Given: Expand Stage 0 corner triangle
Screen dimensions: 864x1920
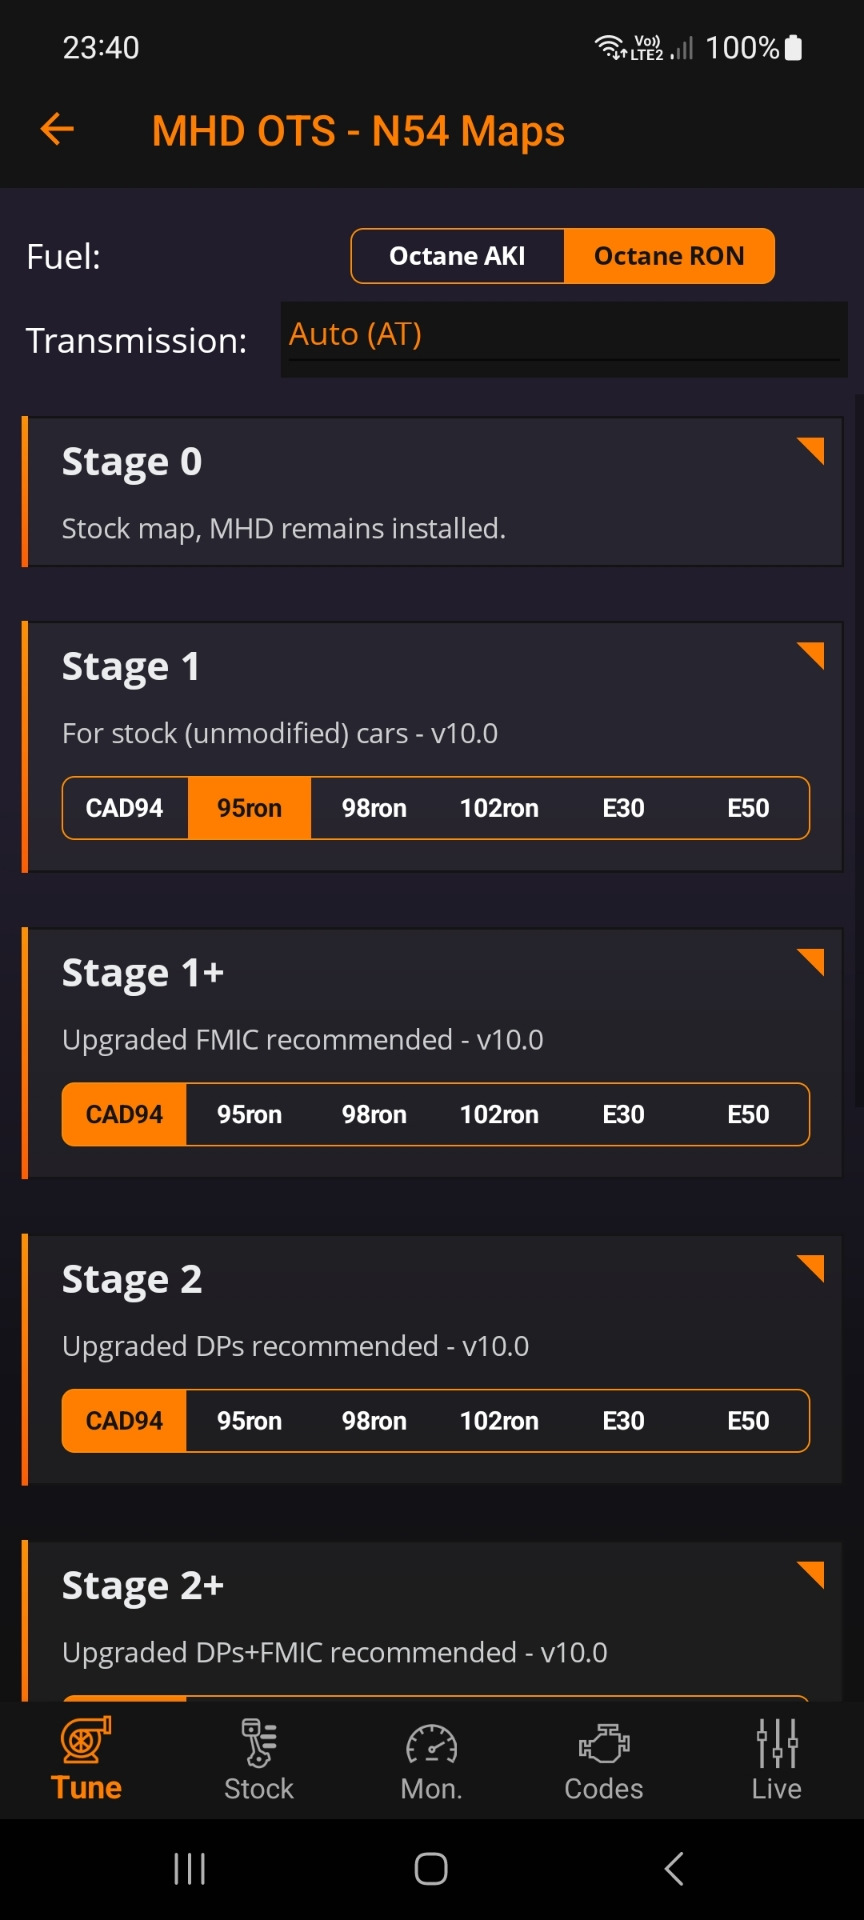Looking at the screenshot, I should (811, 450).
